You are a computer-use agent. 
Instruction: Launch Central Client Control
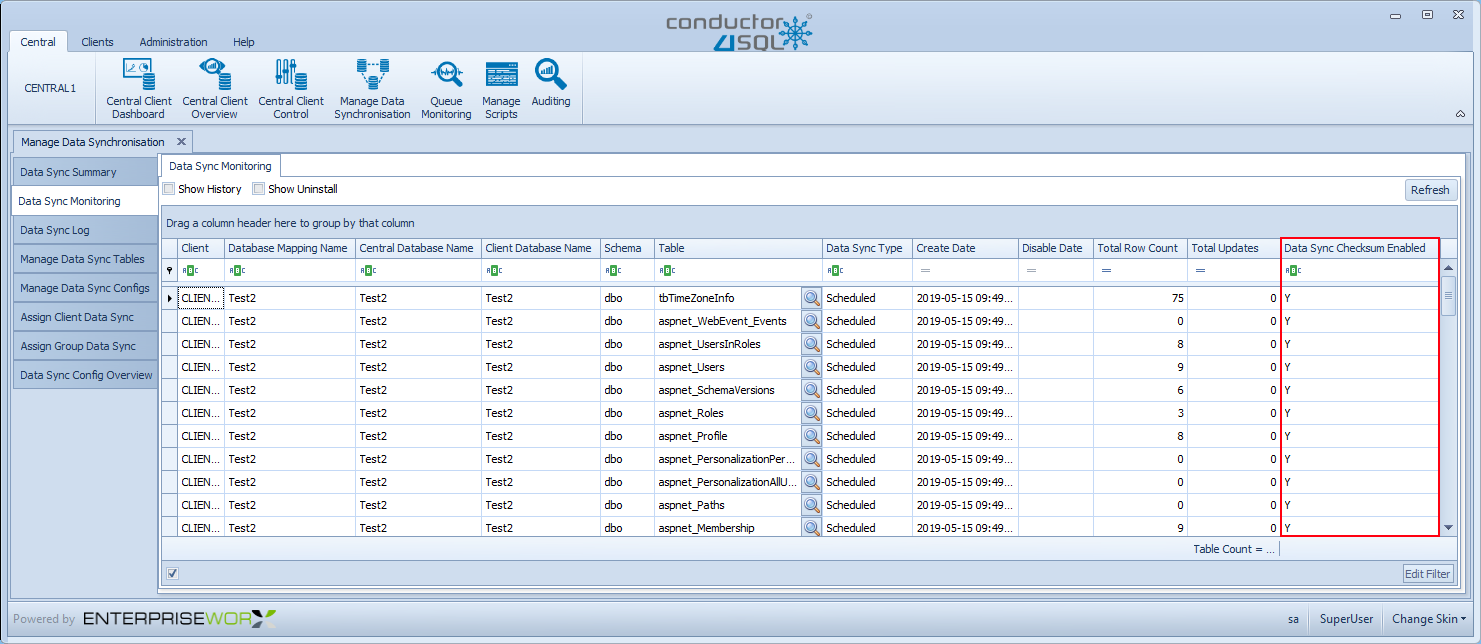click(x=291, y=87)
